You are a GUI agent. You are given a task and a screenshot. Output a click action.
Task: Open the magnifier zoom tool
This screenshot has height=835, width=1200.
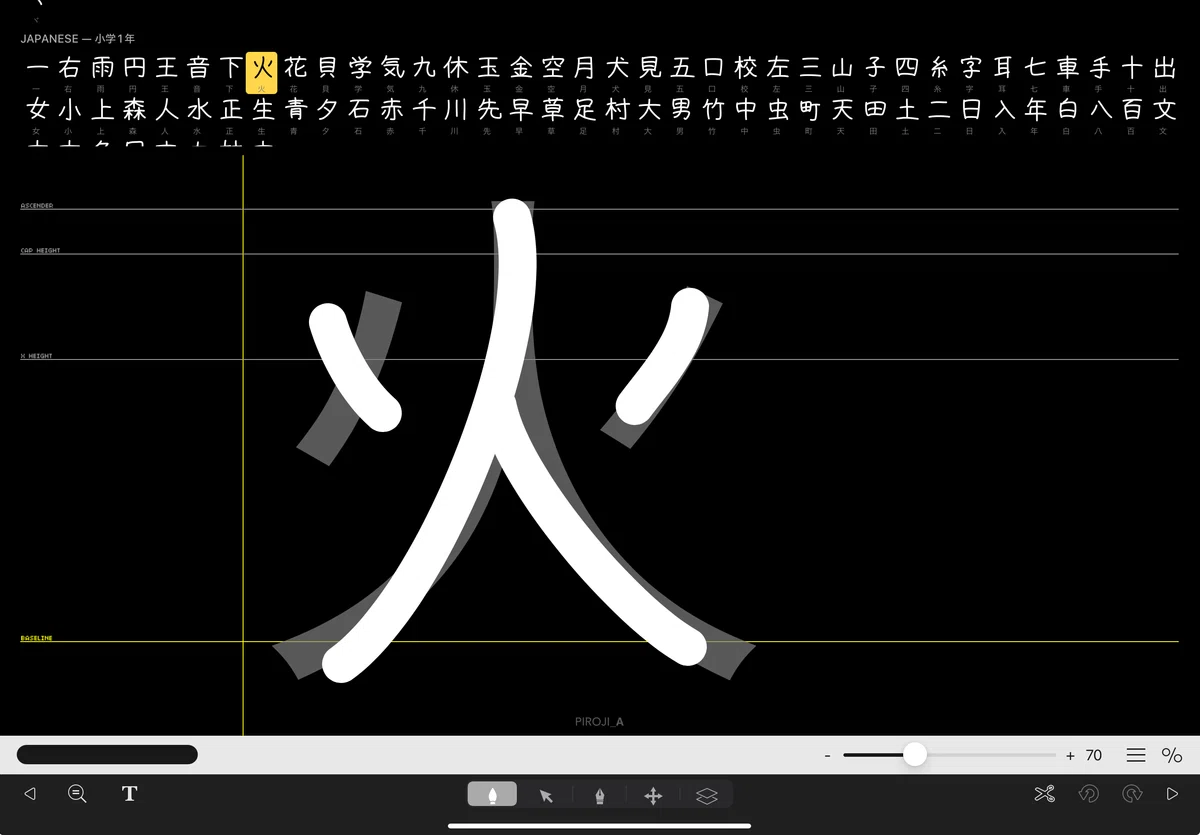77,794
